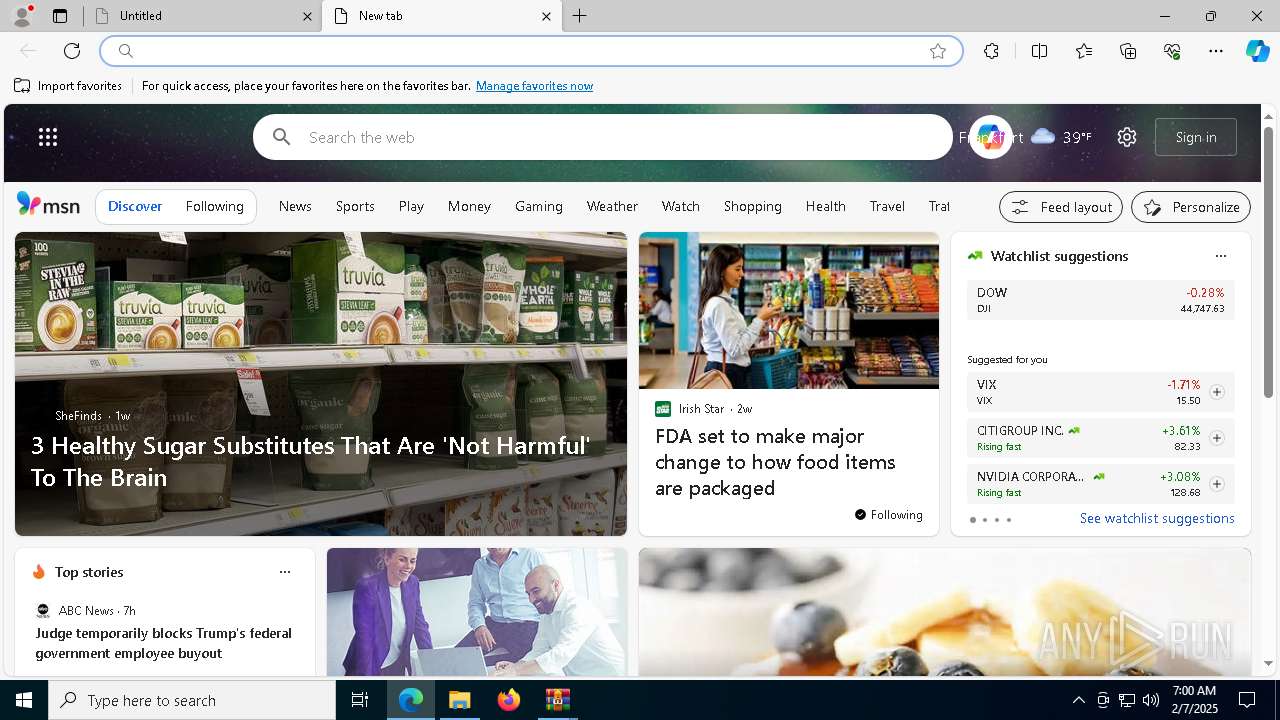Open the Favorites list icon

[1084, 51]
